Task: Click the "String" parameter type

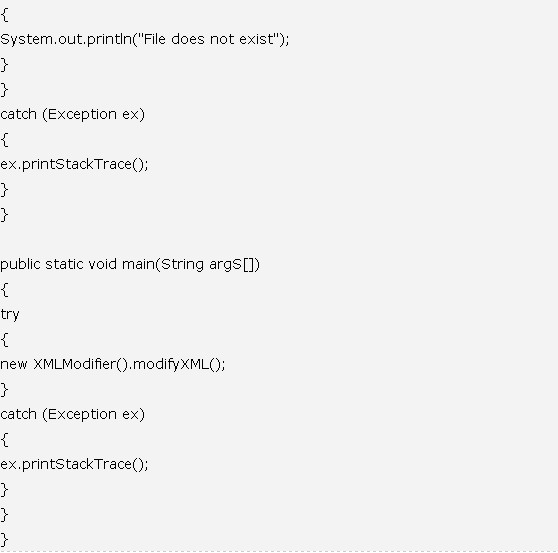Action: click(182, 265)
